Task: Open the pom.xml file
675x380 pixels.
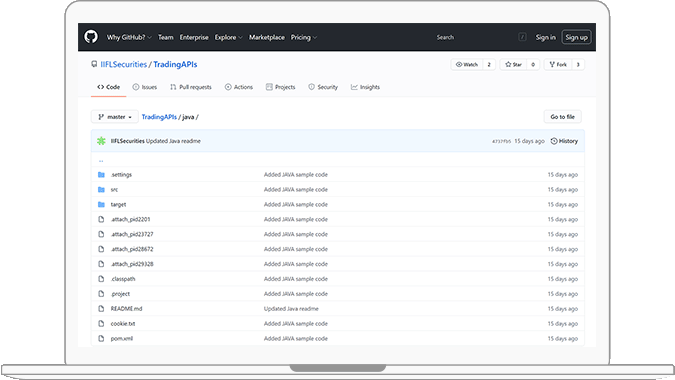Action: 122,339
